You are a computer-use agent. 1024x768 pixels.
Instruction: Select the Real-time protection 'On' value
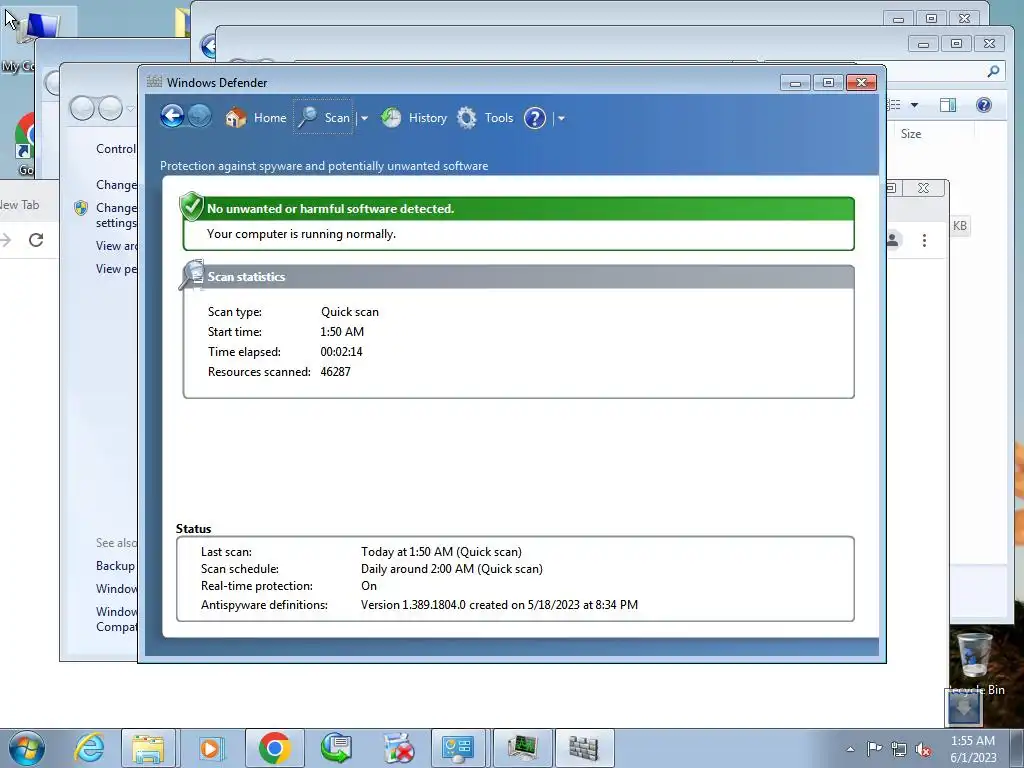(369, 586)
